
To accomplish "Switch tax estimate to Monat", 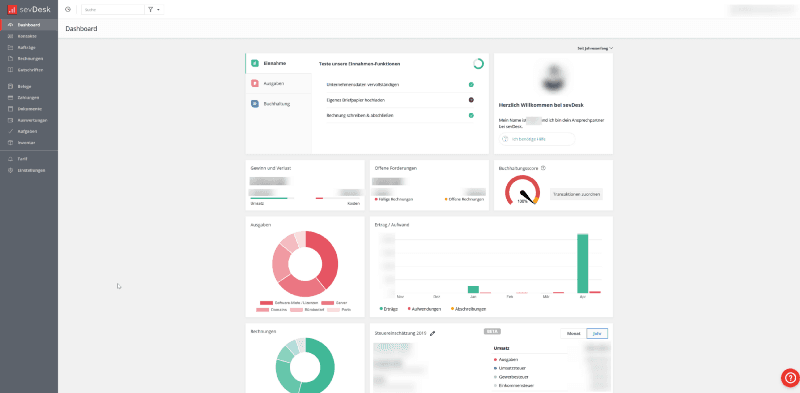I will click(x=573, y=333).
